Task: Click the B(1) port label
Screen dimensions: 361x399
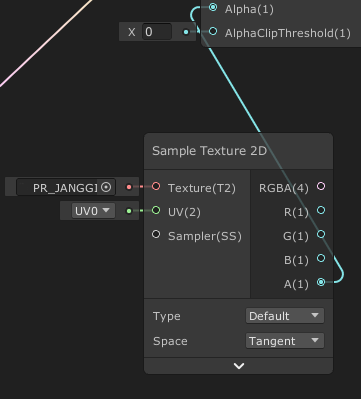Action: click(296, 260)
